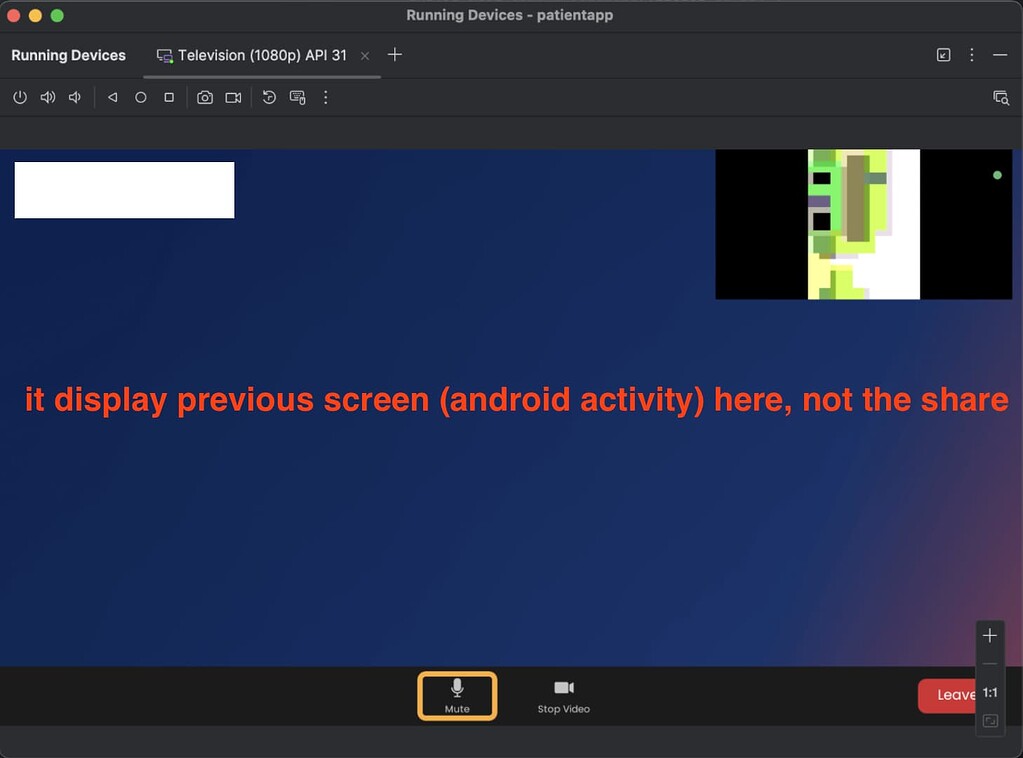This screenshot has width=1023, height=758.
Task: Select the Running Devices panel title
Action: [x=67, y=55]
